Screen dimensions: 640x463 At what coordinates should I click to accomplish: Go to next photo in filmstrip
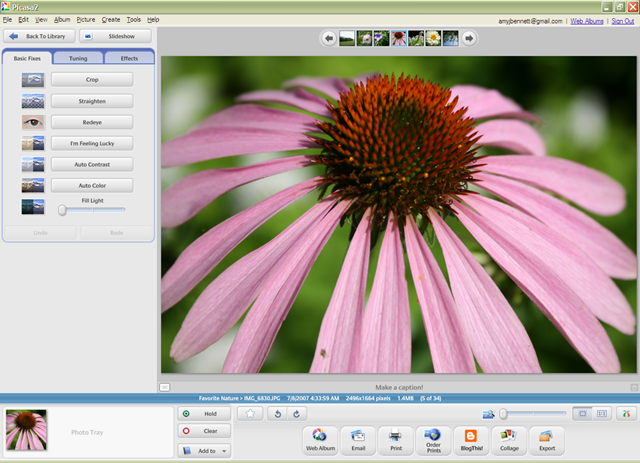(x=469, y=38)
